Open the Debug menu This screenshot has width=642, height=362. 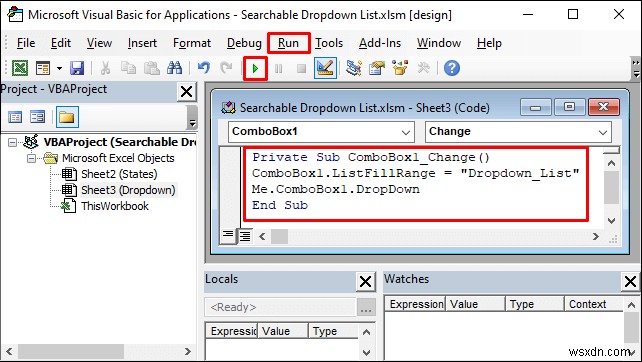point(244,43)
